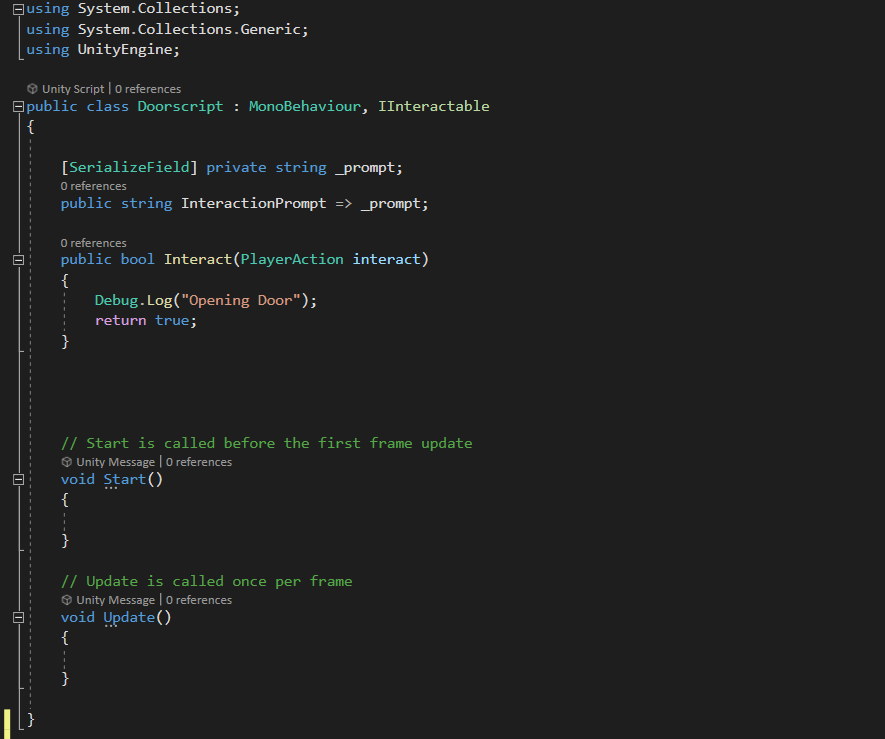Click 'Unity Message' label above Update
This screenshot has width=885, height=739.
116,600
